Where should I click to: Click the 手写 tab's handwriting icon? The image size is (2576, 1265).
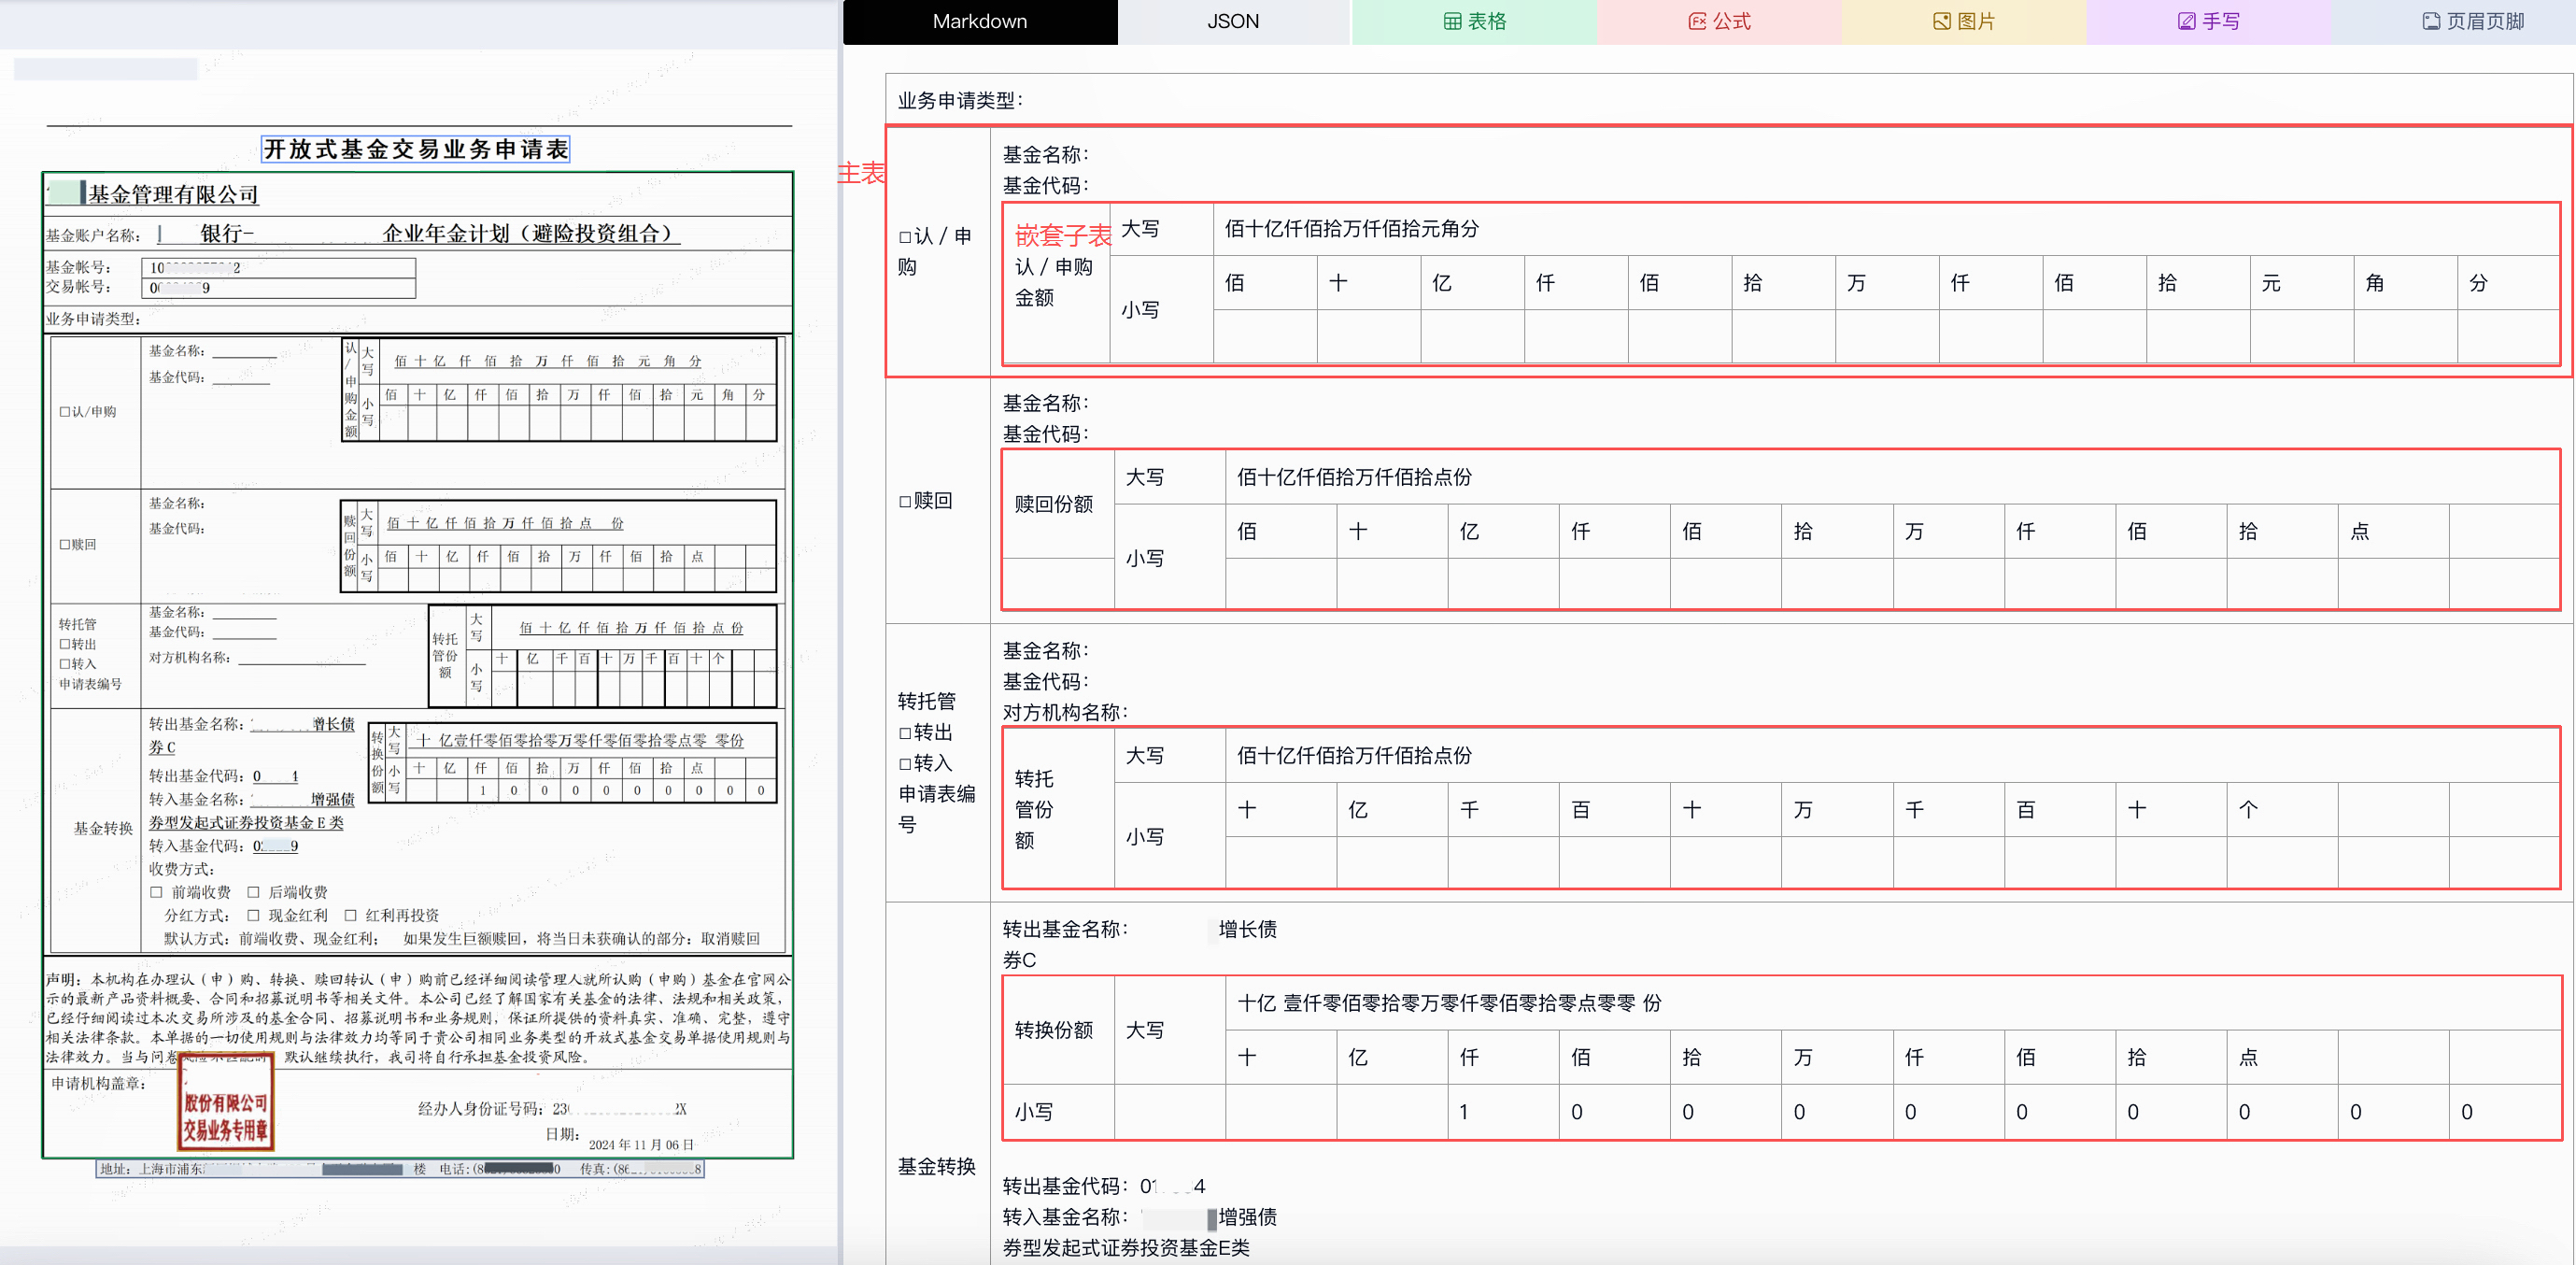(2186, 21)
